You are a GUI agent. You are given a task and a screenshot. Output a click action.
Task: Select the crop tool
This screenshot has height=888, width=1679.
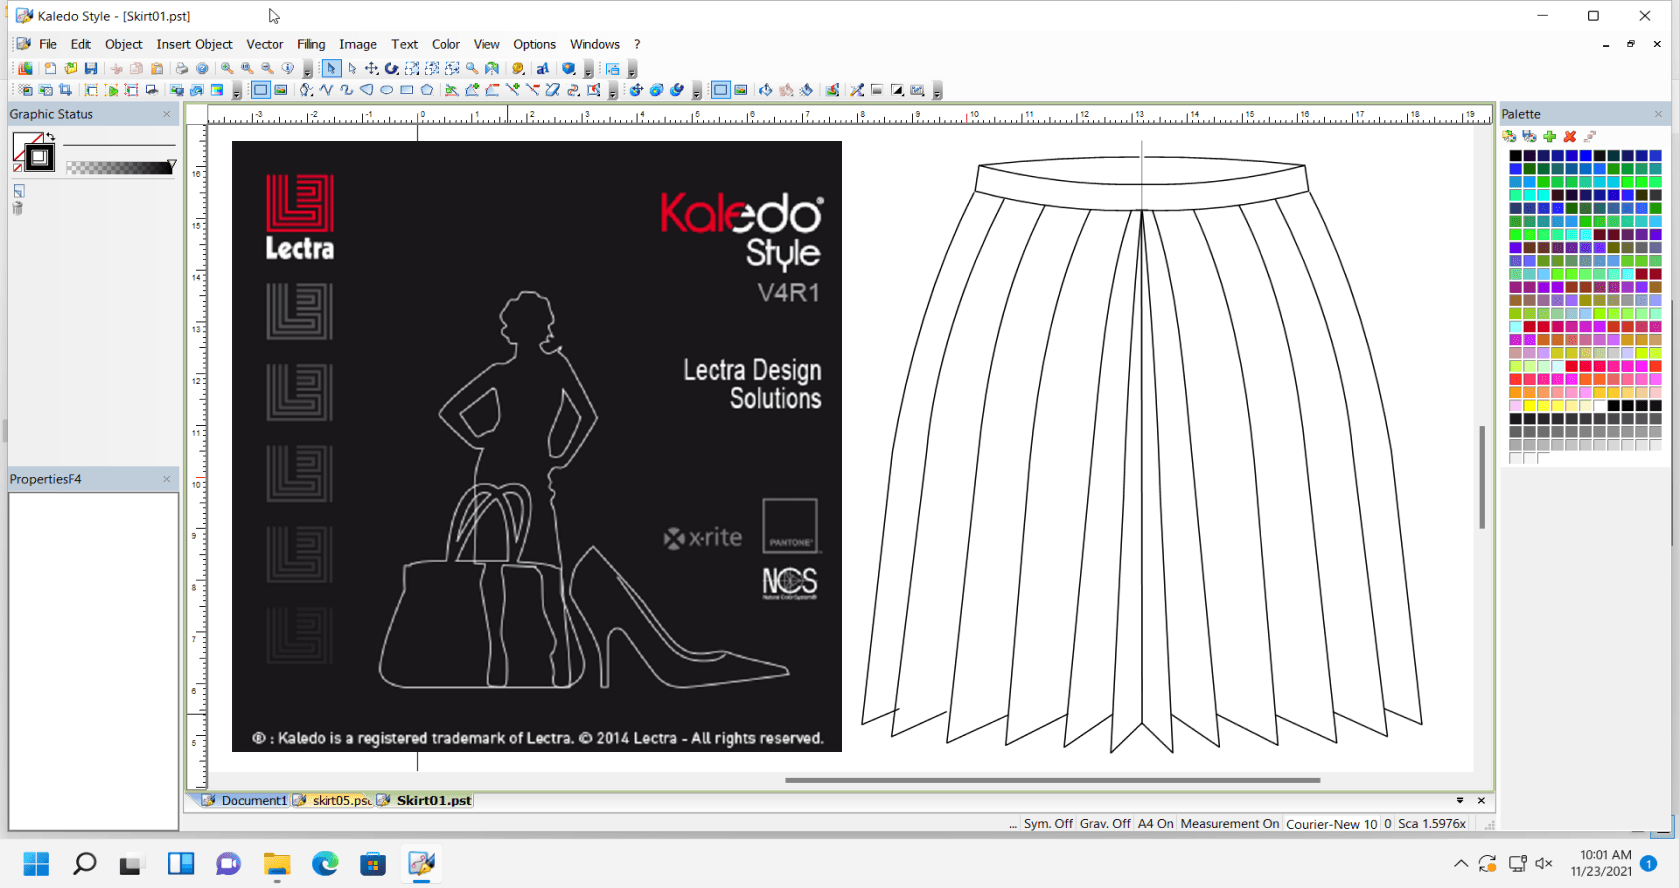pos(65,90)
